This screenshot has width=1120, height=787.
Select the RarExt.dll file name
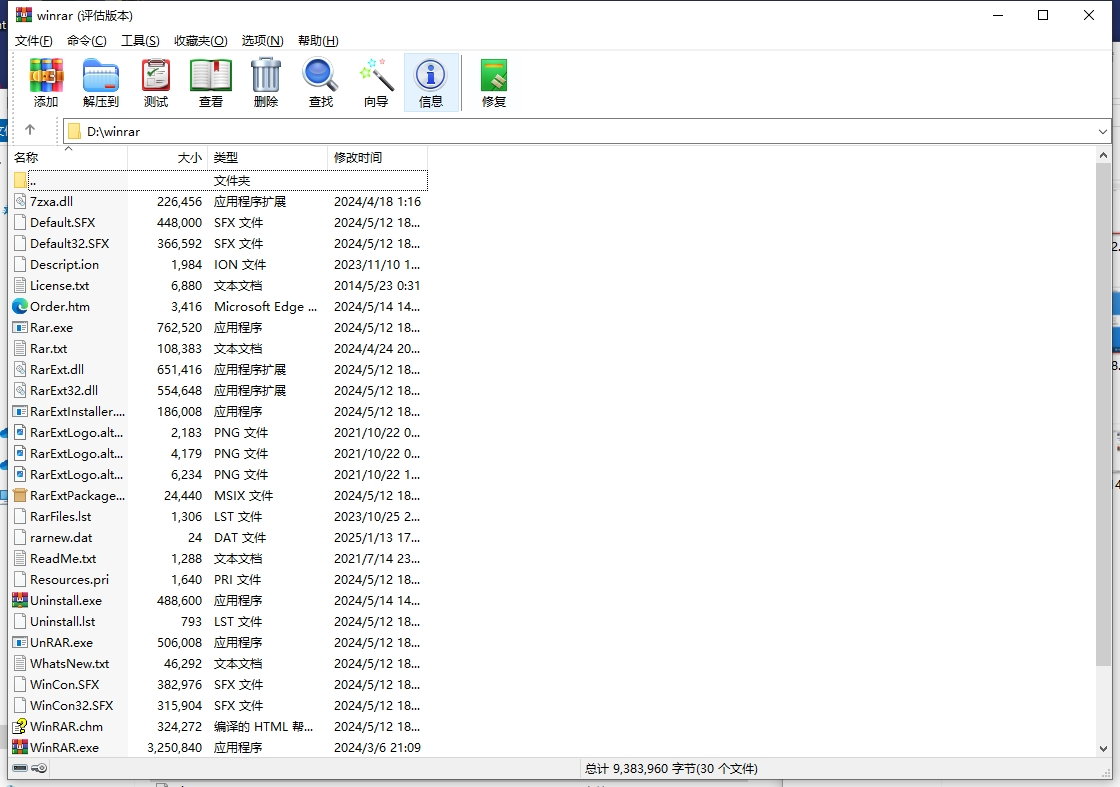pos(56,370)
